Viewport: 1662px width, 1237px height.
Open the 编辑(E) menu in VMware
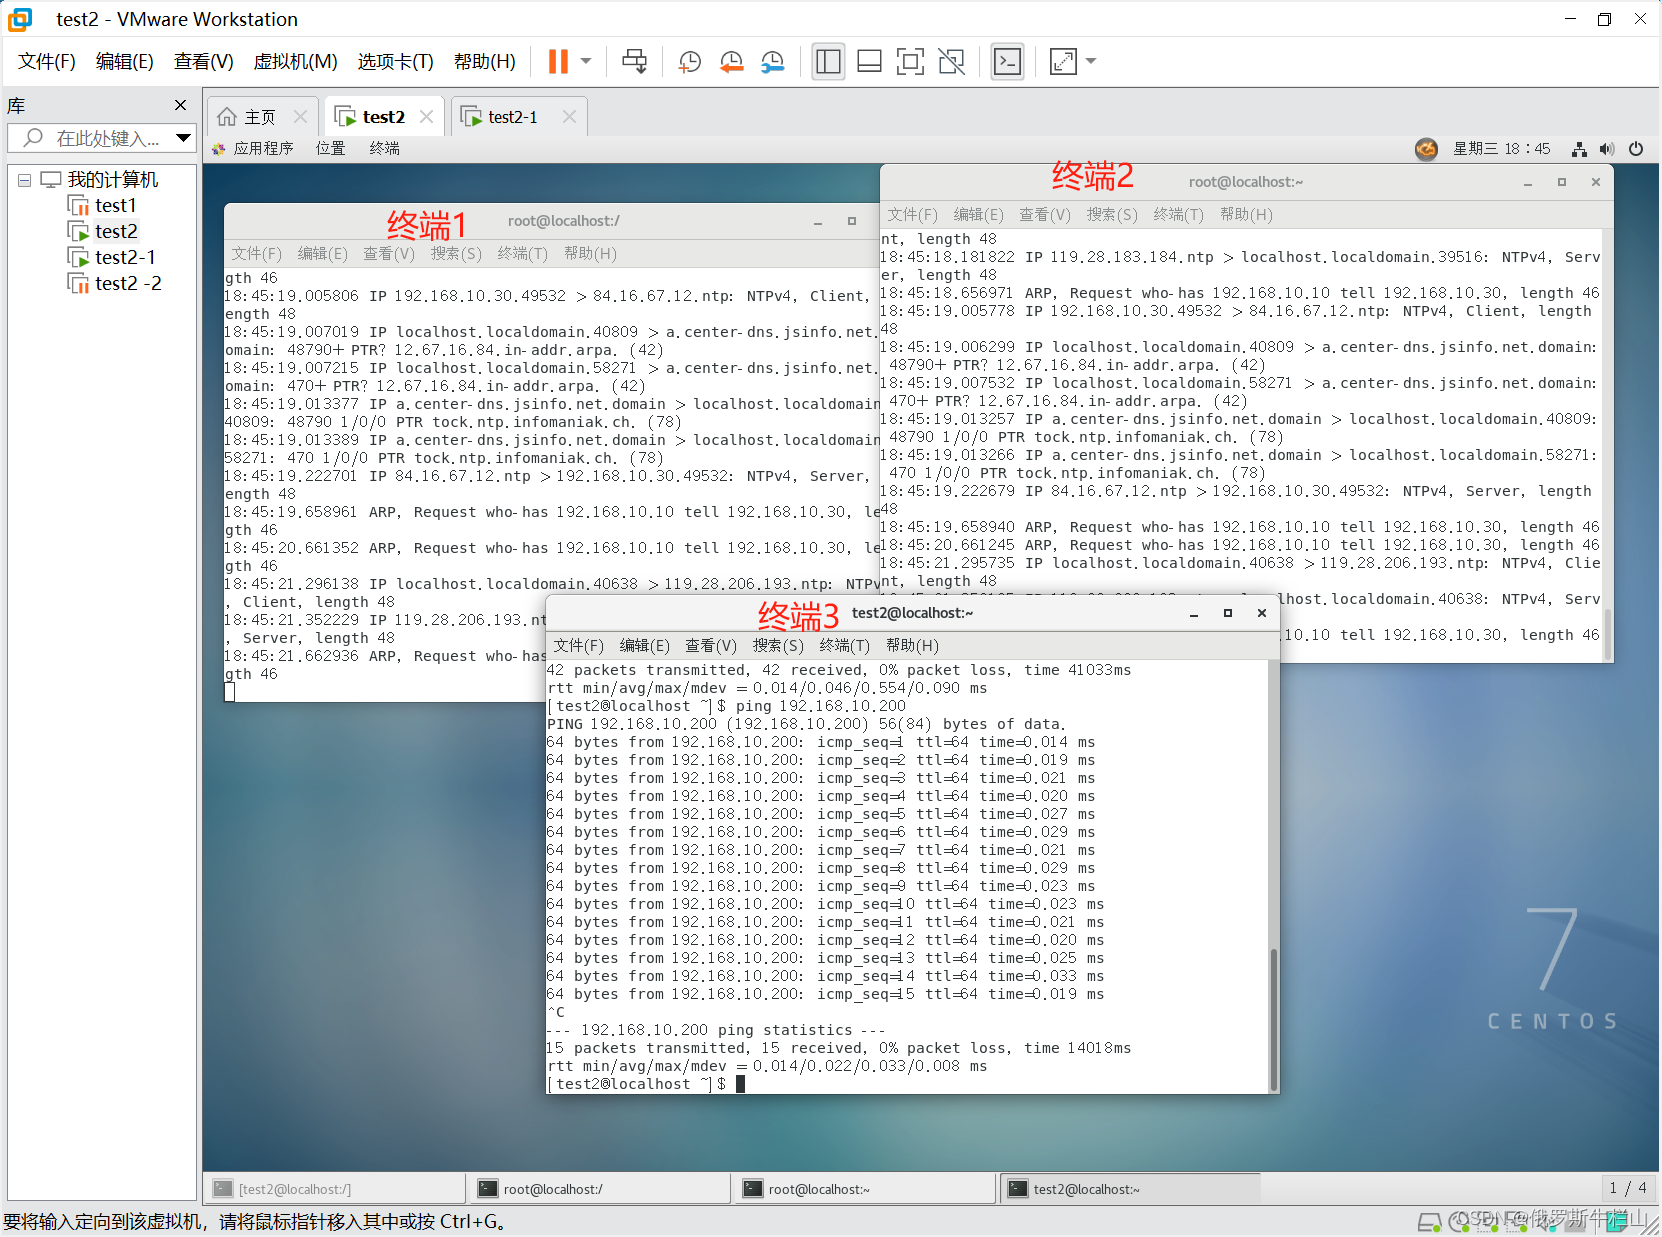(125, 62)
